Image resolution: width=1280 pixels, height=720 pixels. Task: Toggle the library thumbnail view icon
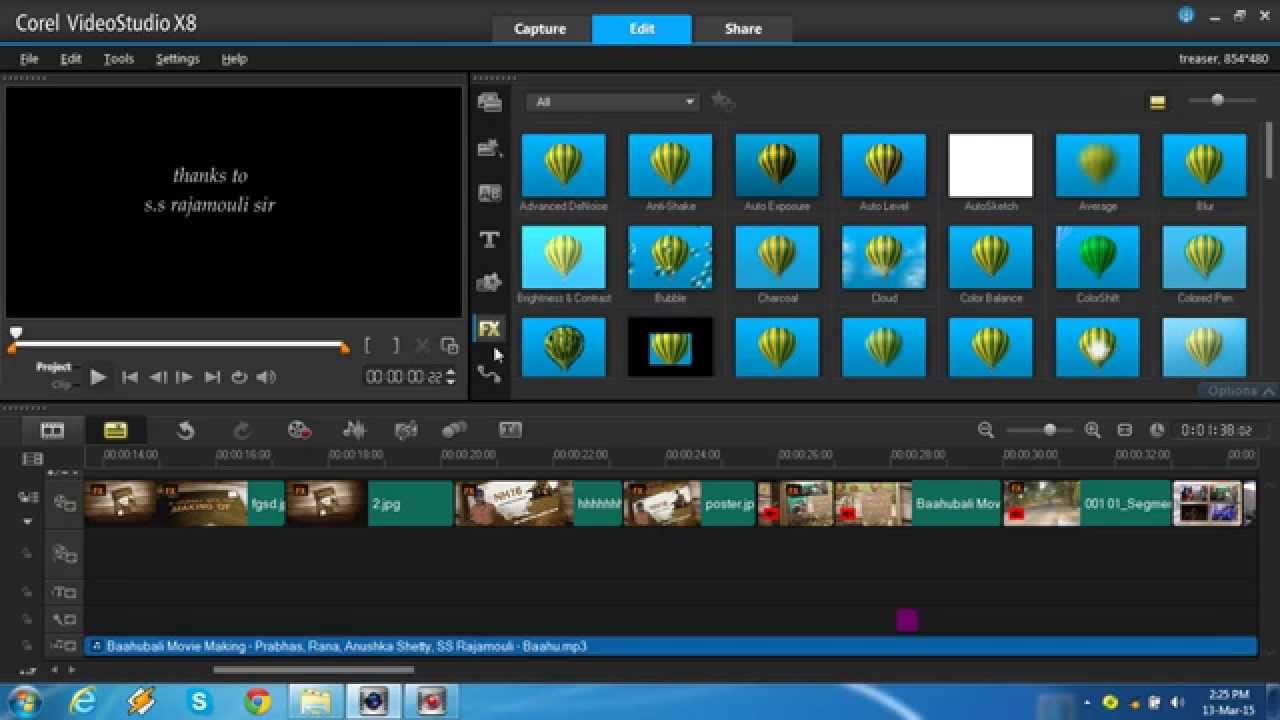pos(1157,101)
